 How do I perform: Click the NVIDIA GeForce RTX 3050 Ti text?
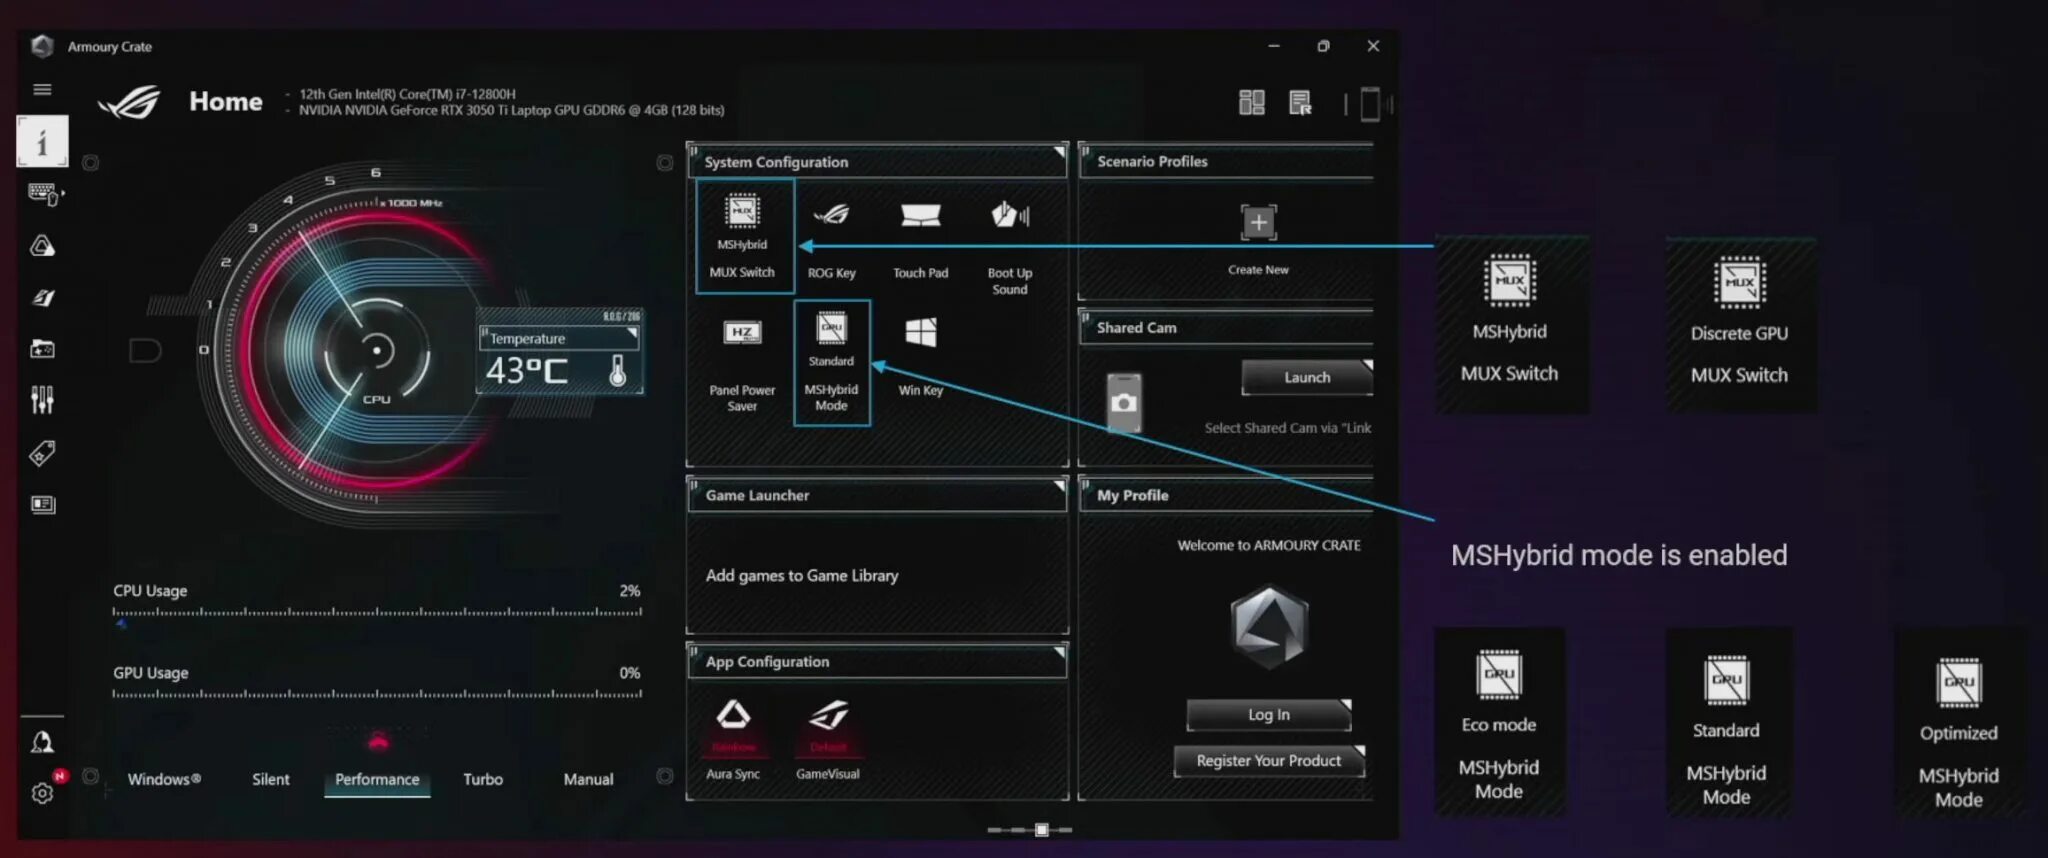tap(511, 110)
